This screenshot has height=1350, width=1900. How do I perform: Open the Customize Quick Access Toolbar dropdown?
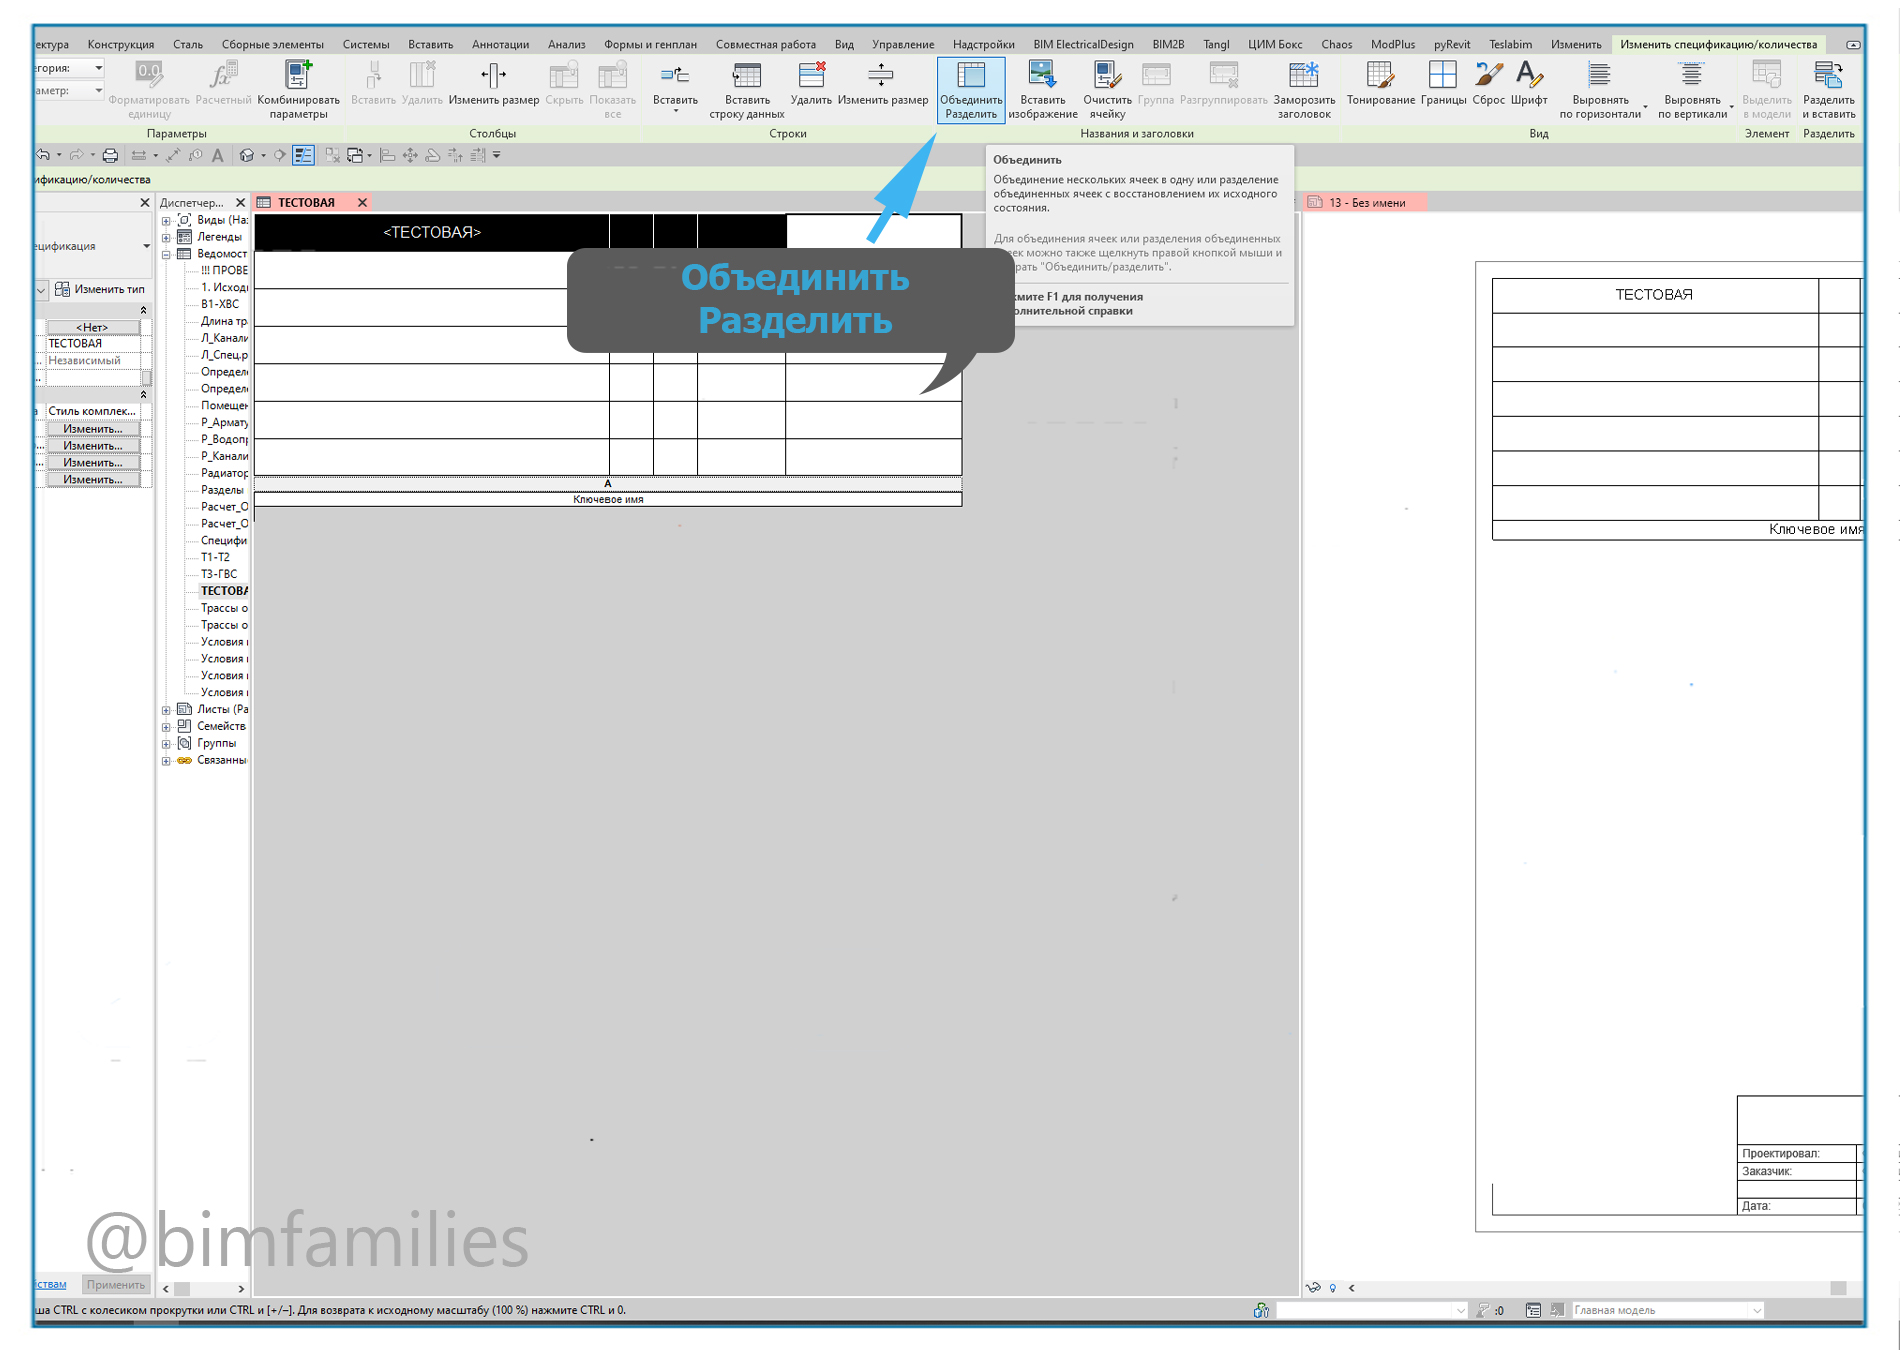(x=497, y=155)
